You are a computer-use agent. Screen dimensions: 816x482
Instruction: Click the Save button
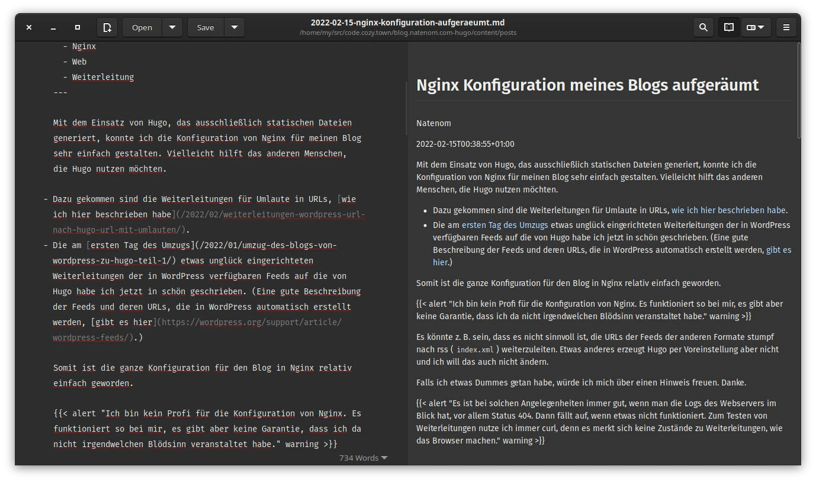tap(206, 28)
